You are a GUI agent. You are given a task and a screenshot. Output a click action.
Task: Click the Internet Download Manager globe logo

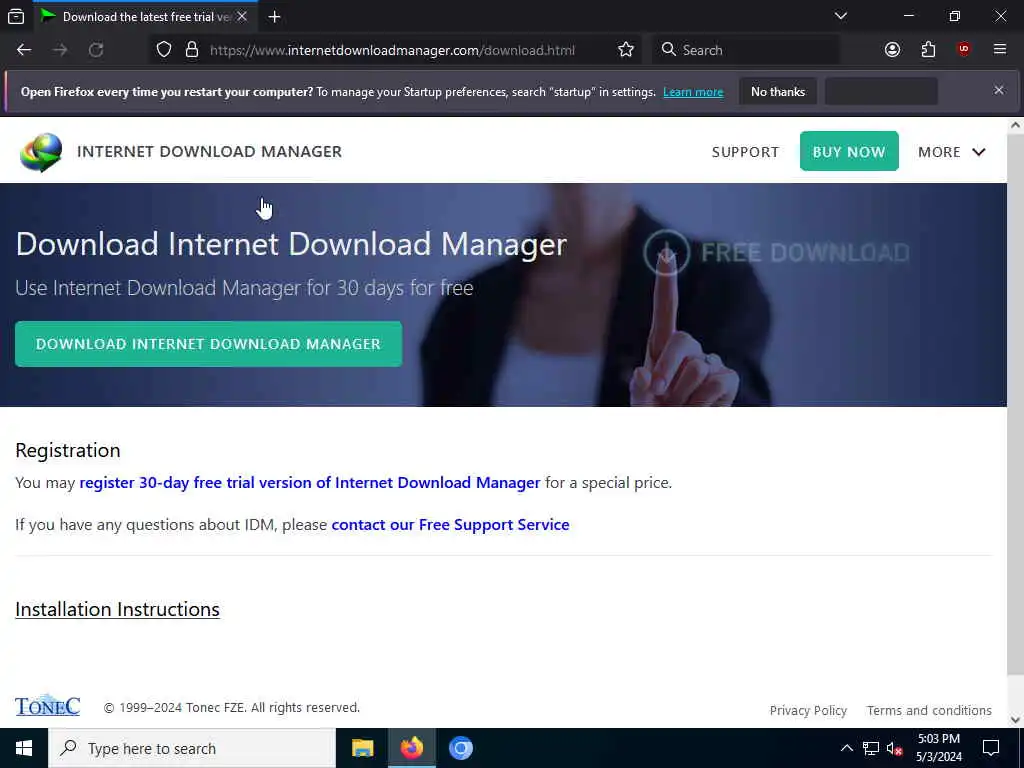coord(41,152)
